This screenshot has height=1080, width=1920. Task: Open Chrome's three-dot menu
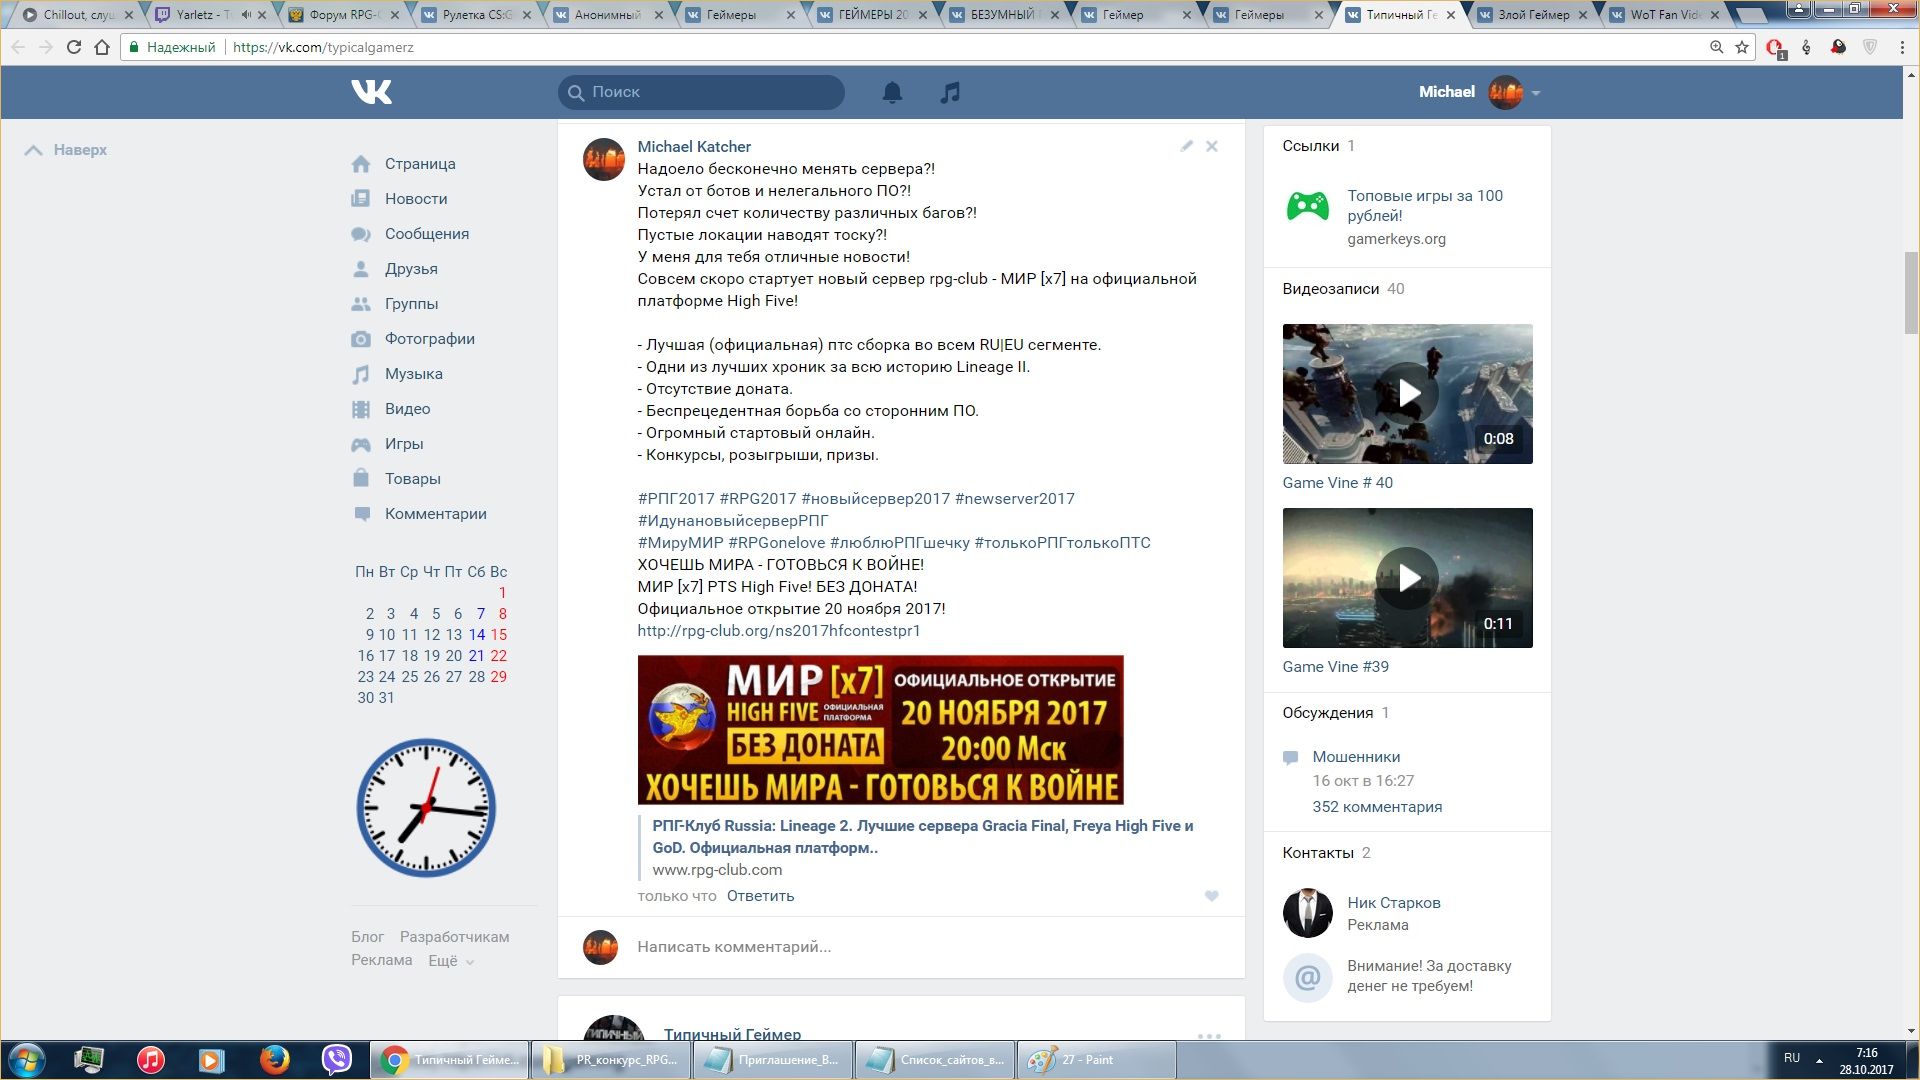(x=1902, y=47)
